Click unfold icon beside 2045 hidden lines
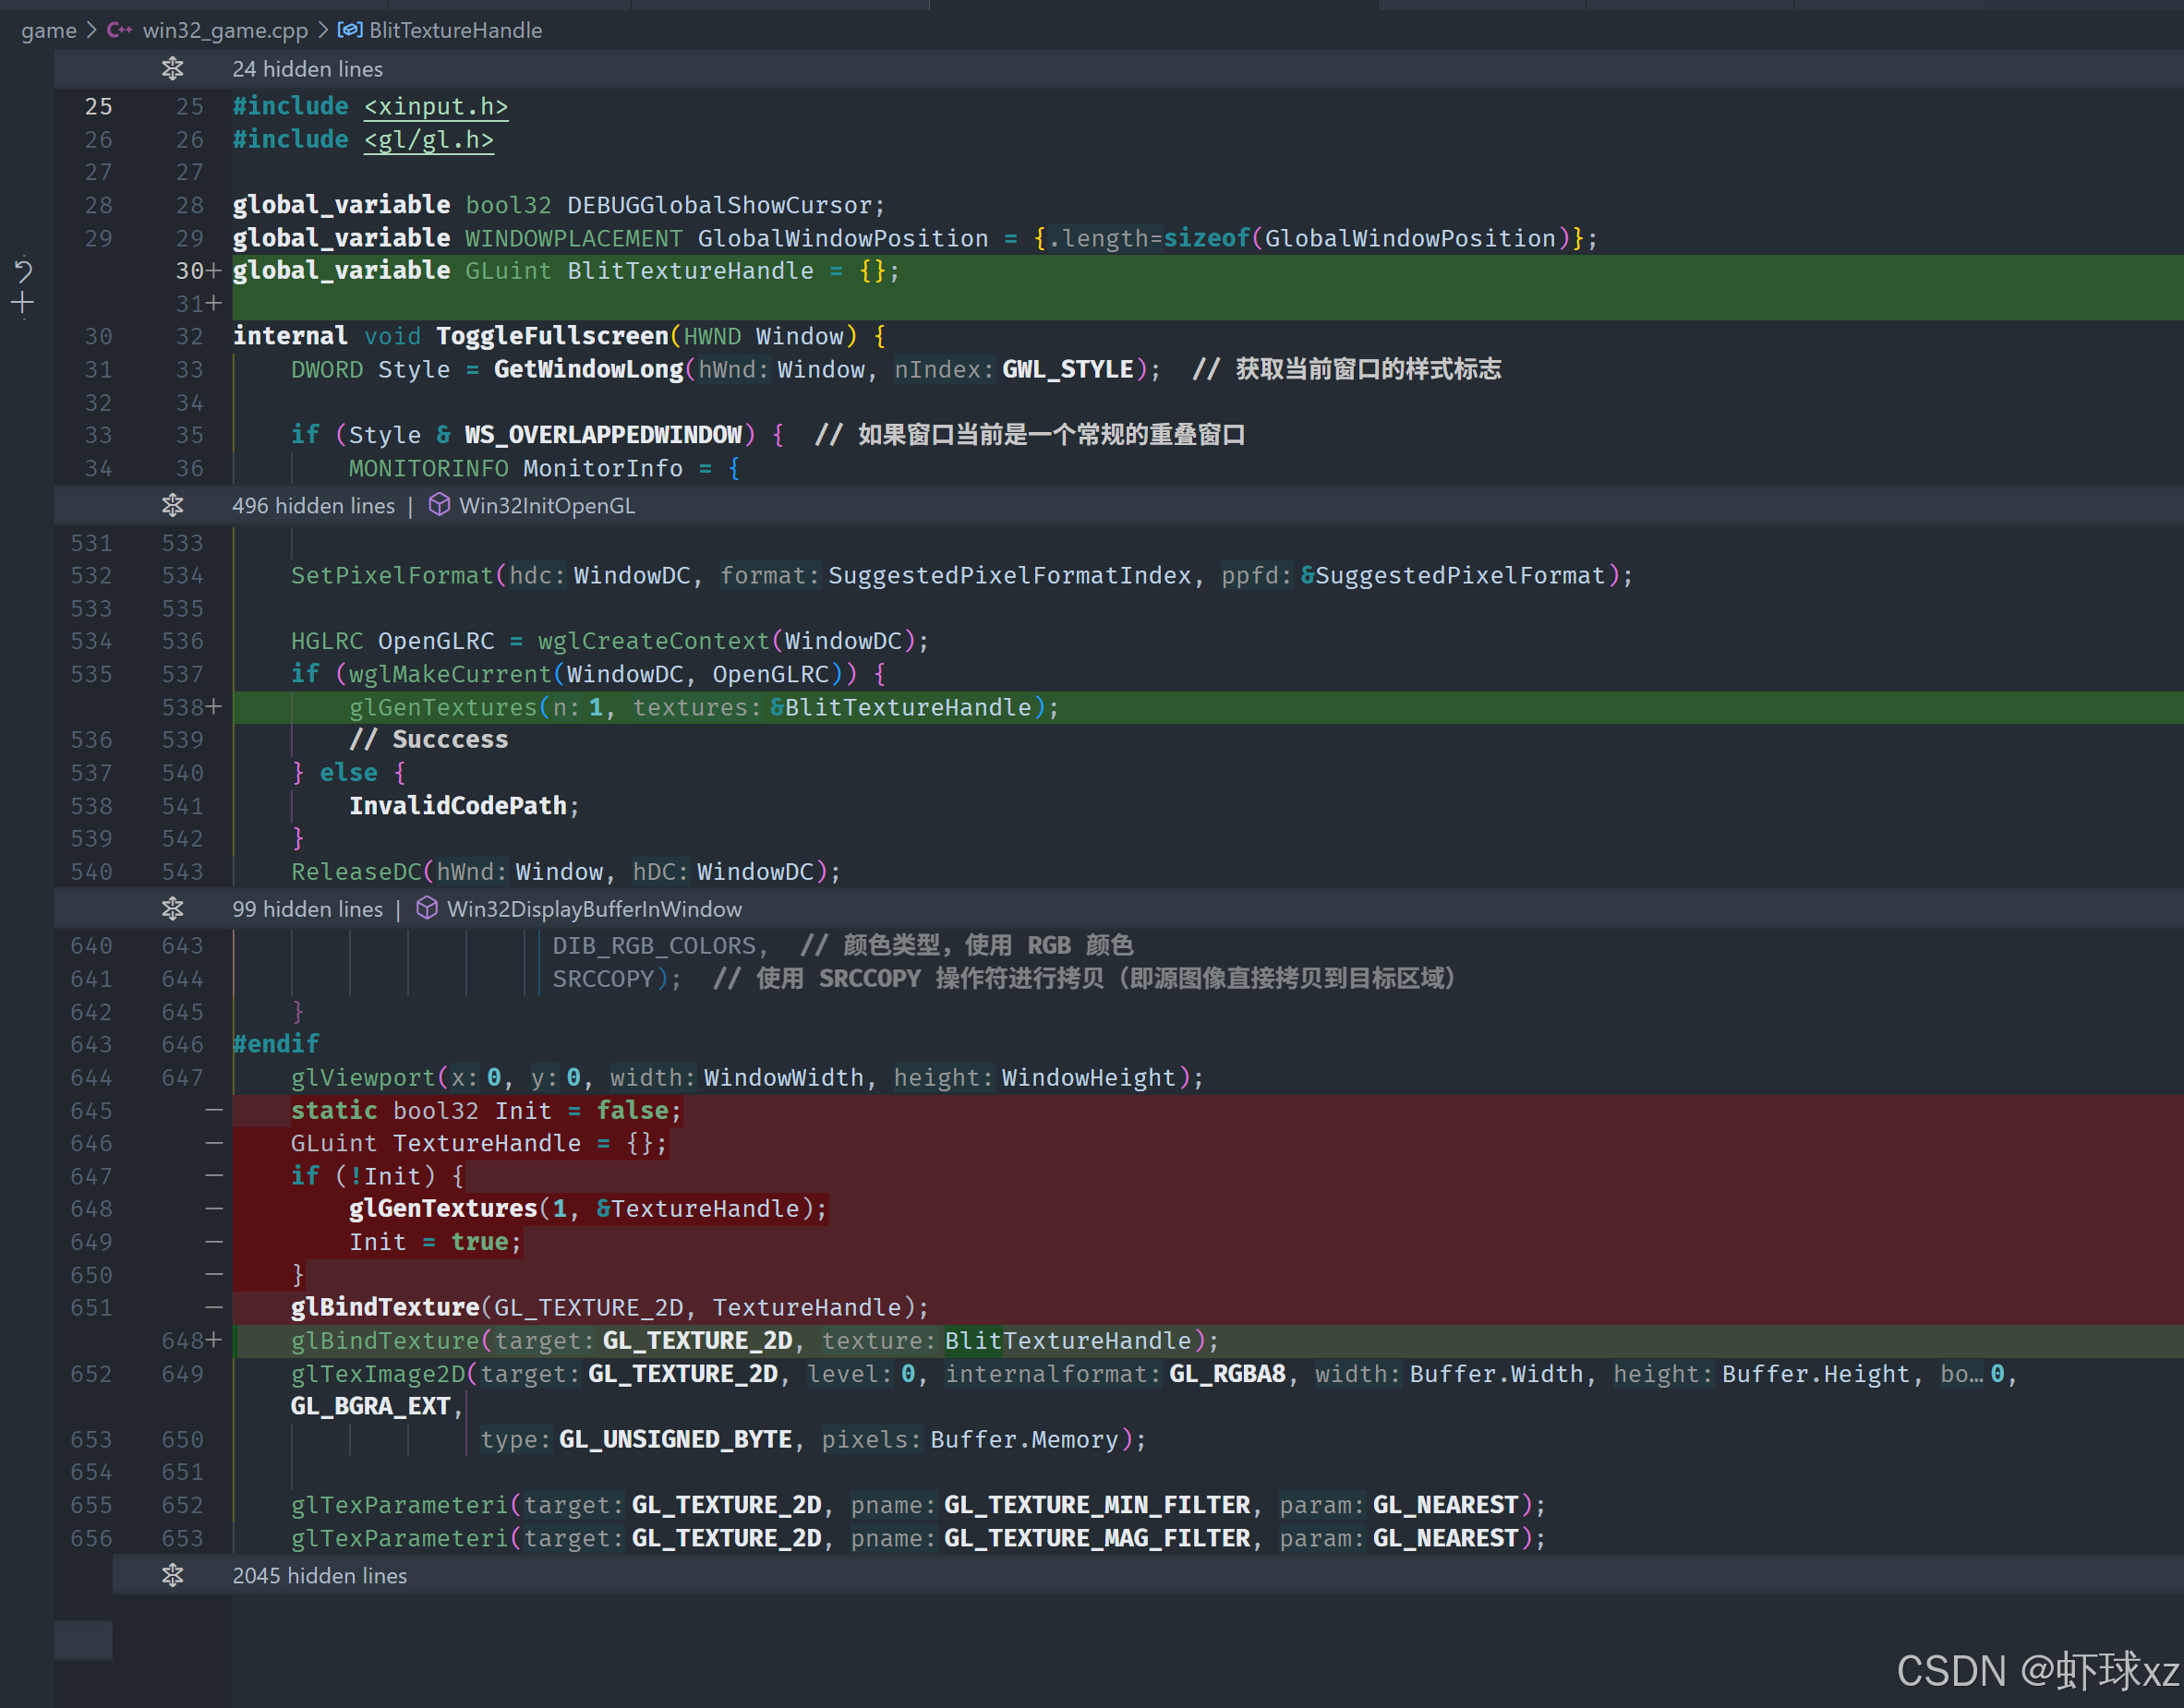 [172, 1576]
